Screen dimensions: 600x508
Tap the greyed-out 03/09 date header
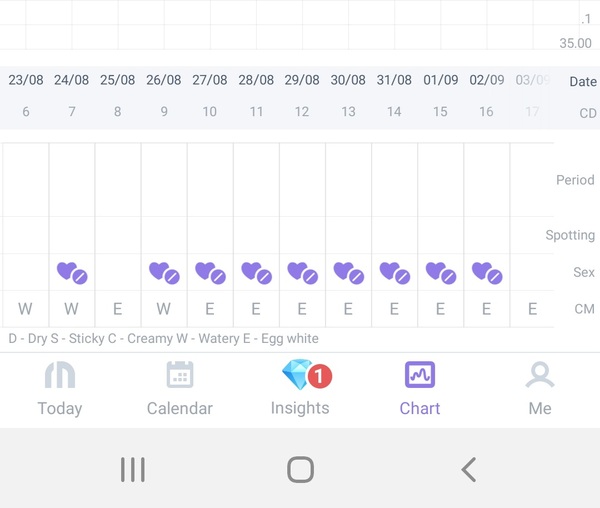(533, 80)
